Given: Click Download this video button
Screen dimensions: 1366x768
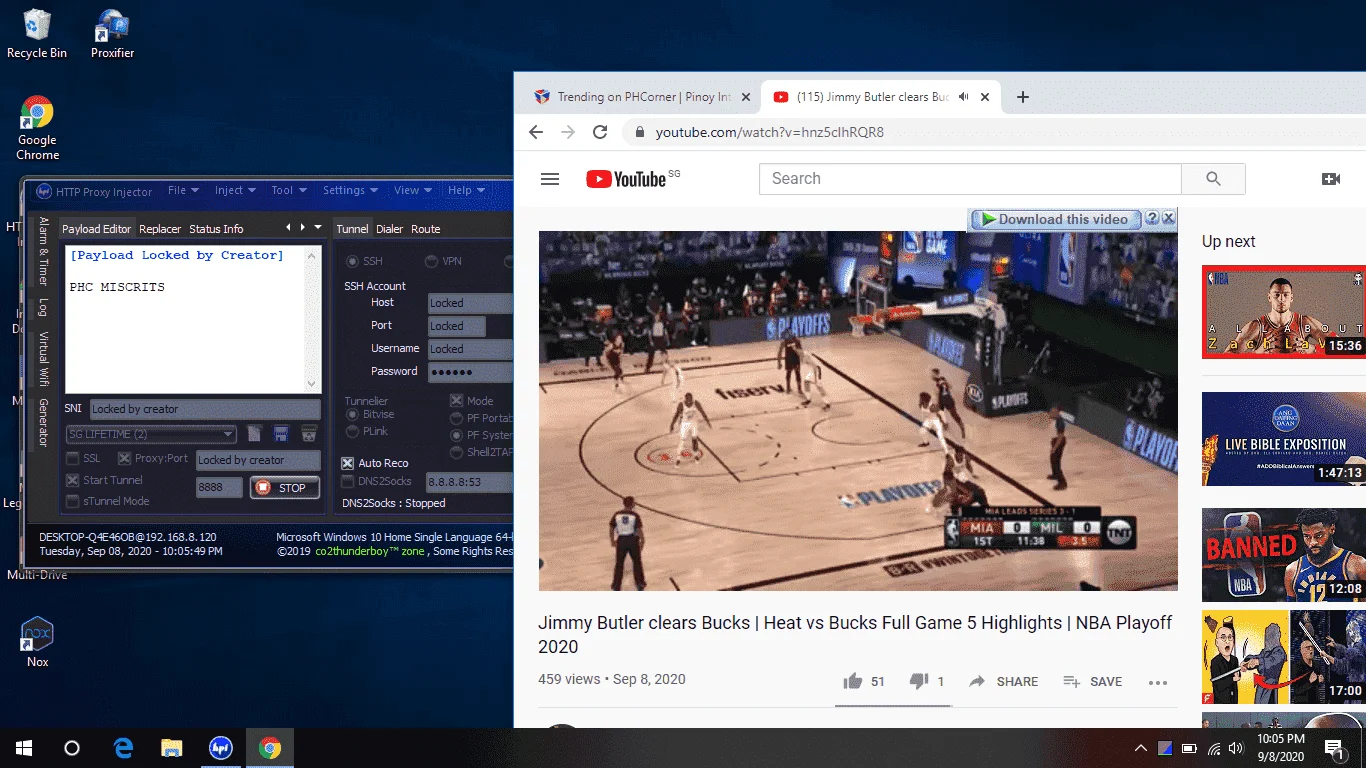Looking at the screenshot, I should click(1055, 219).
